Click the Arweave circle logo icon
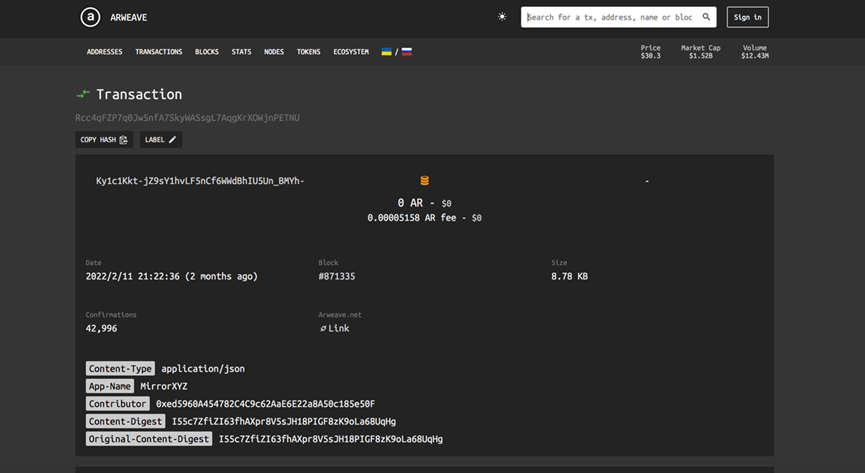 click(x=90, y=17)
